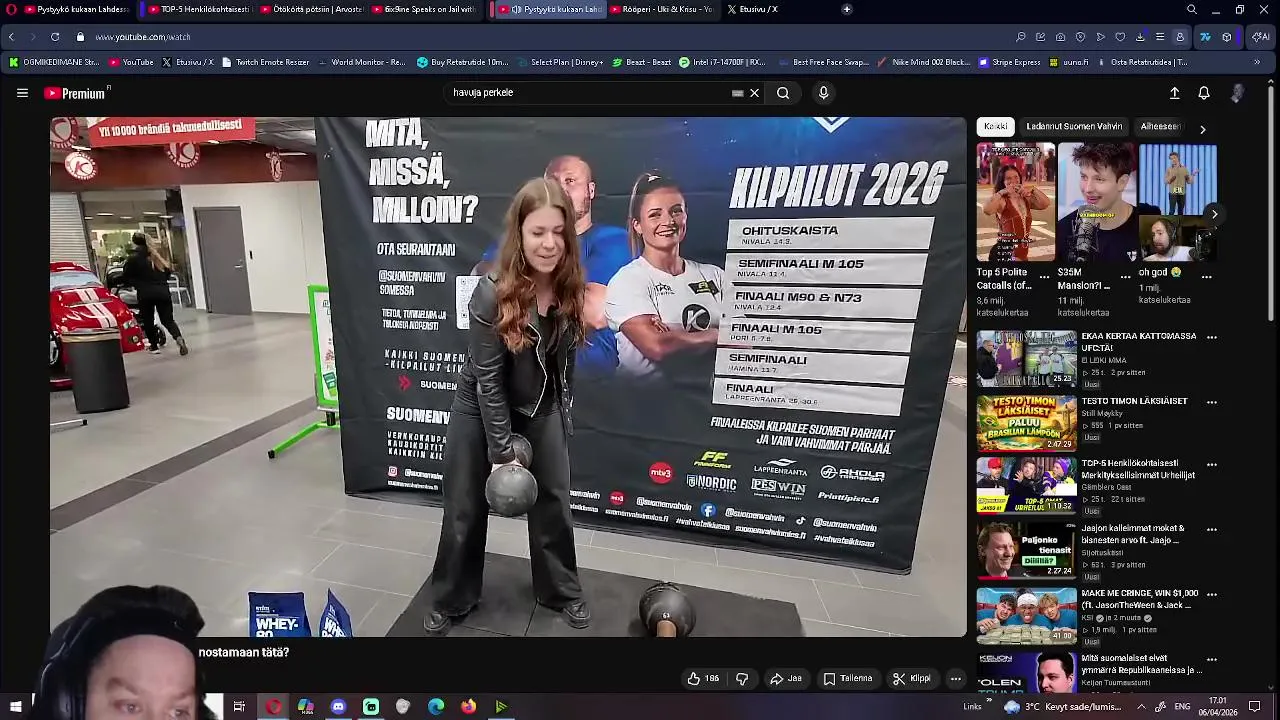Open the menu for 'oh god' short
Viewport: 1280px width, 720px height.
pos(1206,277)
